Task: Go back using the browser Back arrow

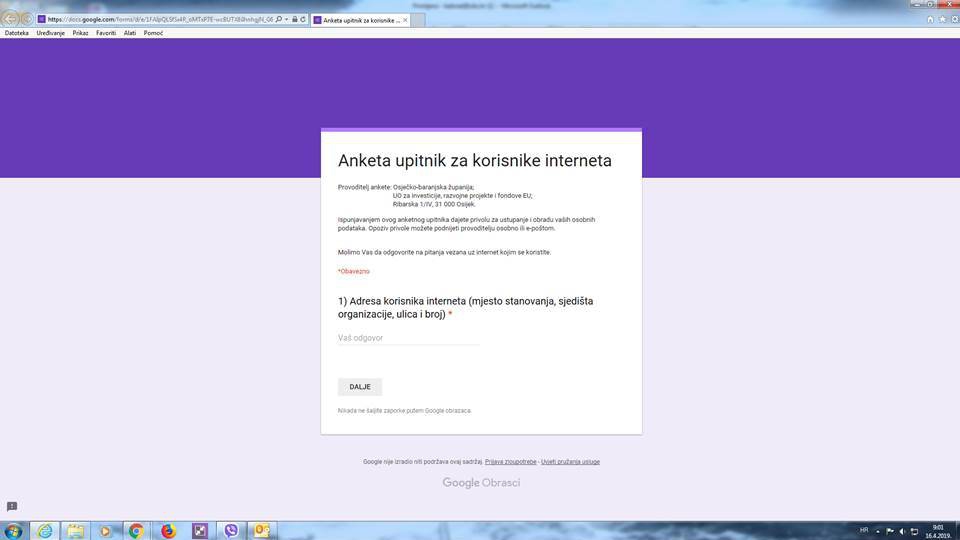Action: point(11,19)
